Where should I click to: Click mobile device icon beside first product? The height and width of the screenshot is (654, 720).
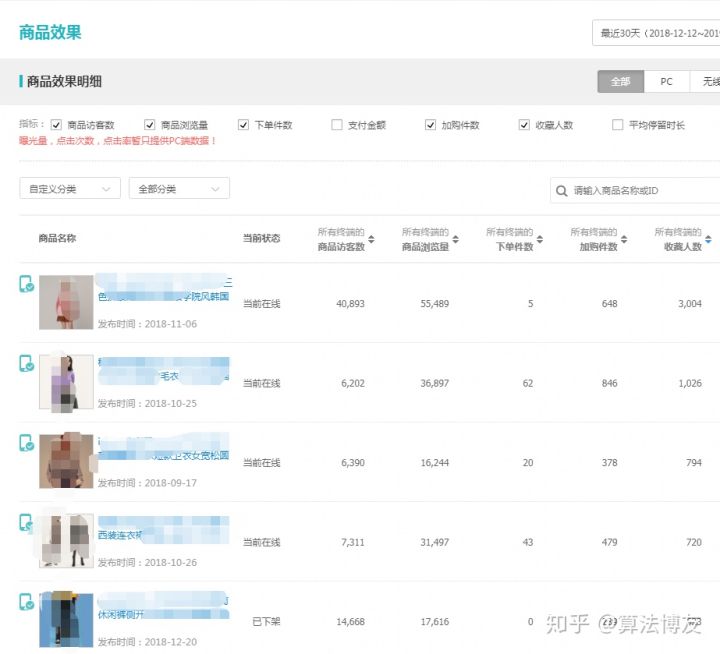click(26, 285)
